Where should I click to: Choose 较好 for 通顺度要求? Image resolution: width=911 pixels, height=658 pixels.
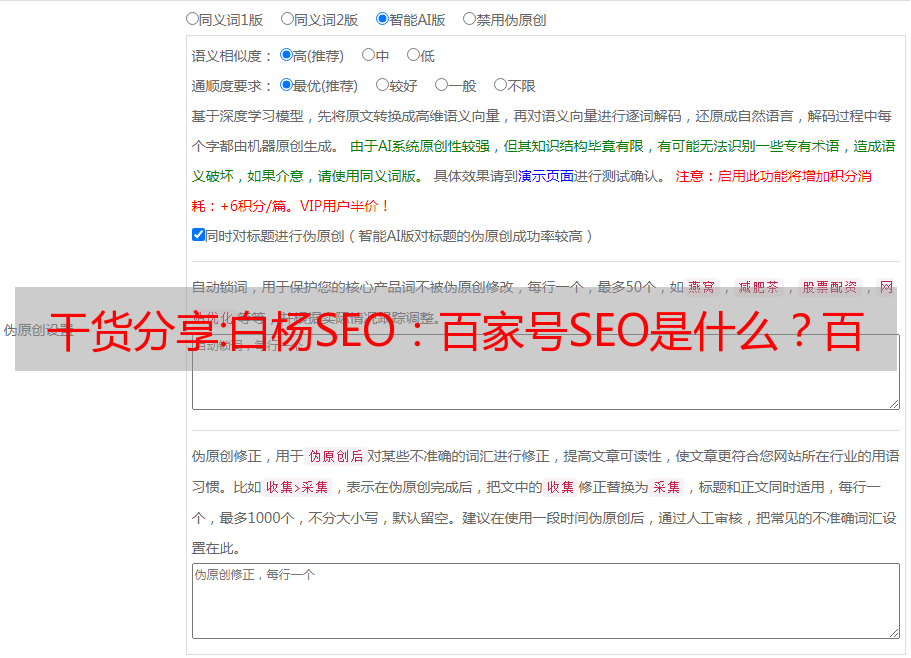click(x=383, y=85)
